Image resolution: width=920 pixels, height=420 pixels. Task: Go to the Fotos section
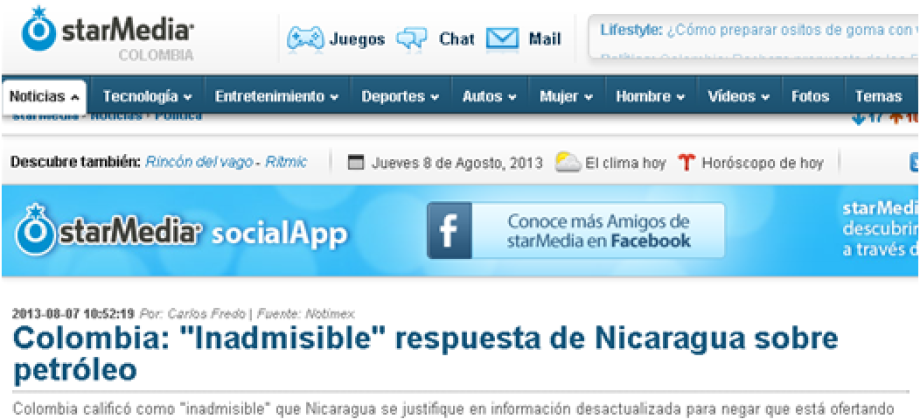810,96
